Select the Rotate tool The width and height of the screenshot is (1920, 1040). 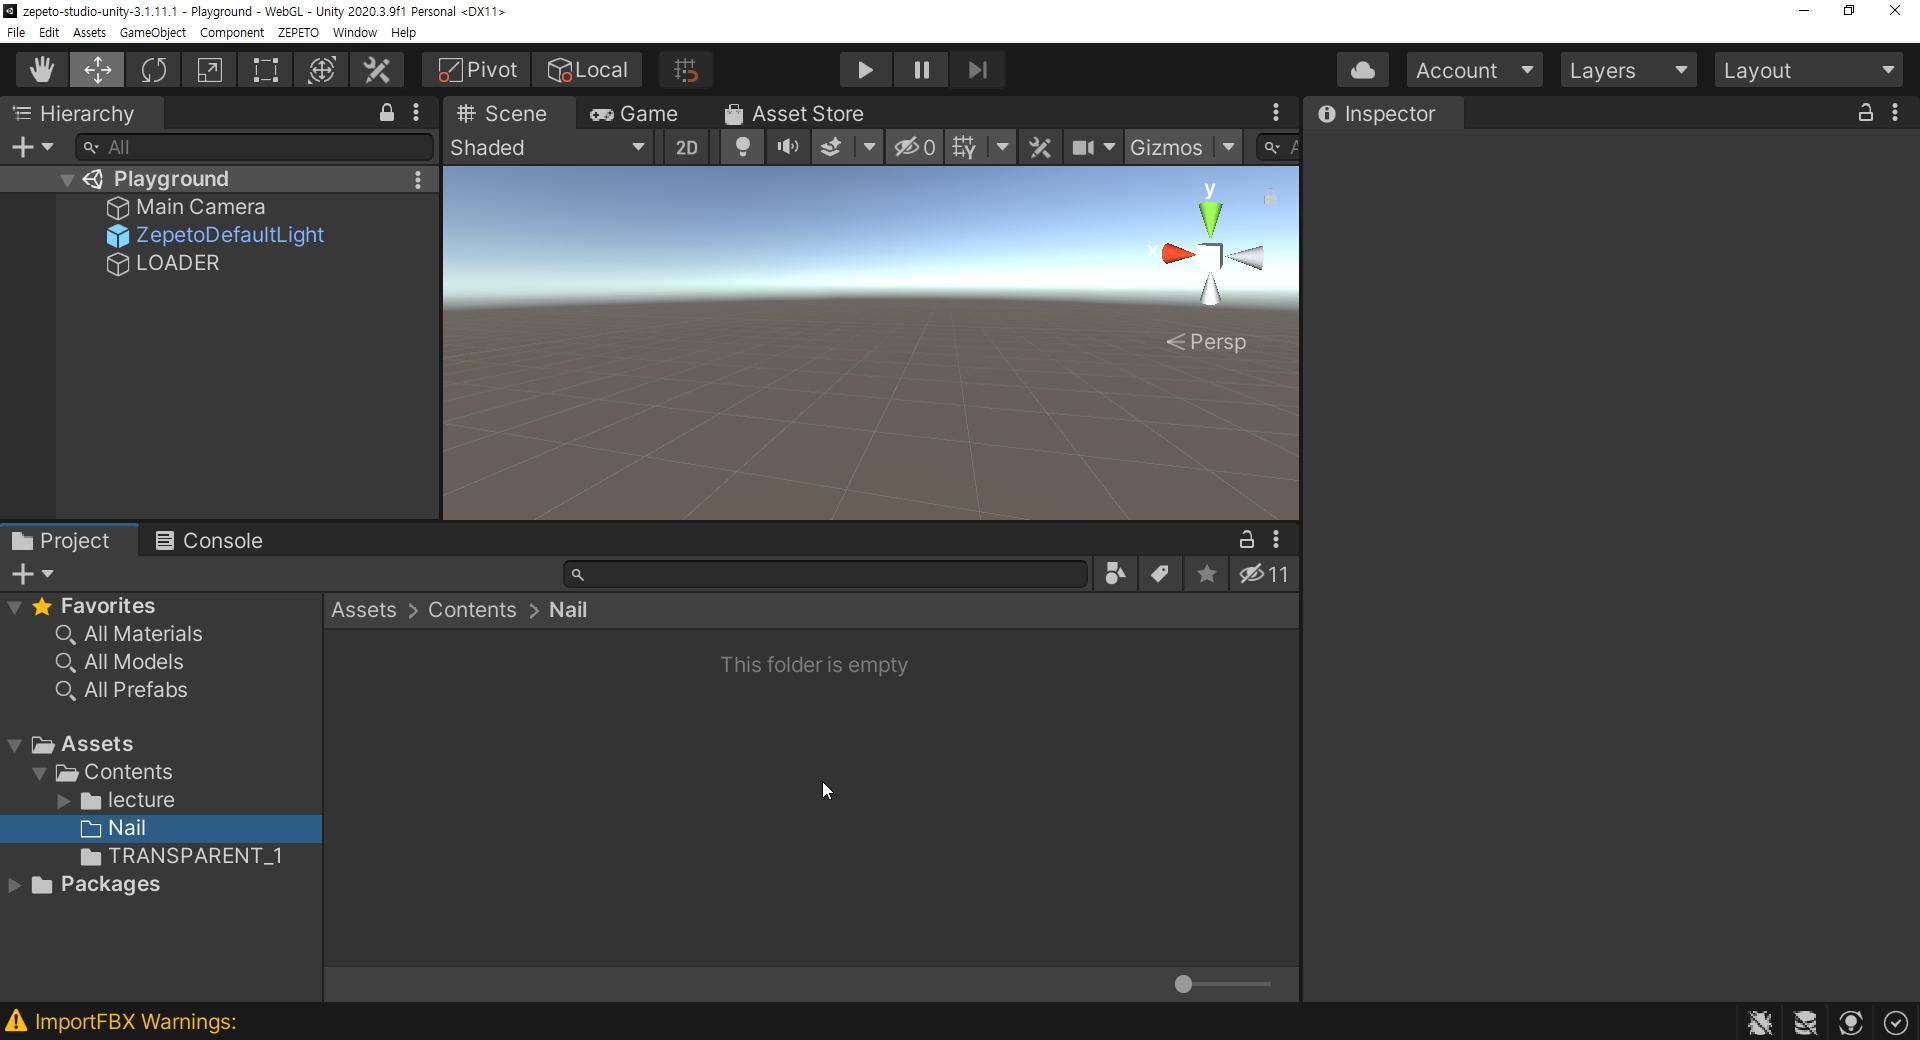153,70
